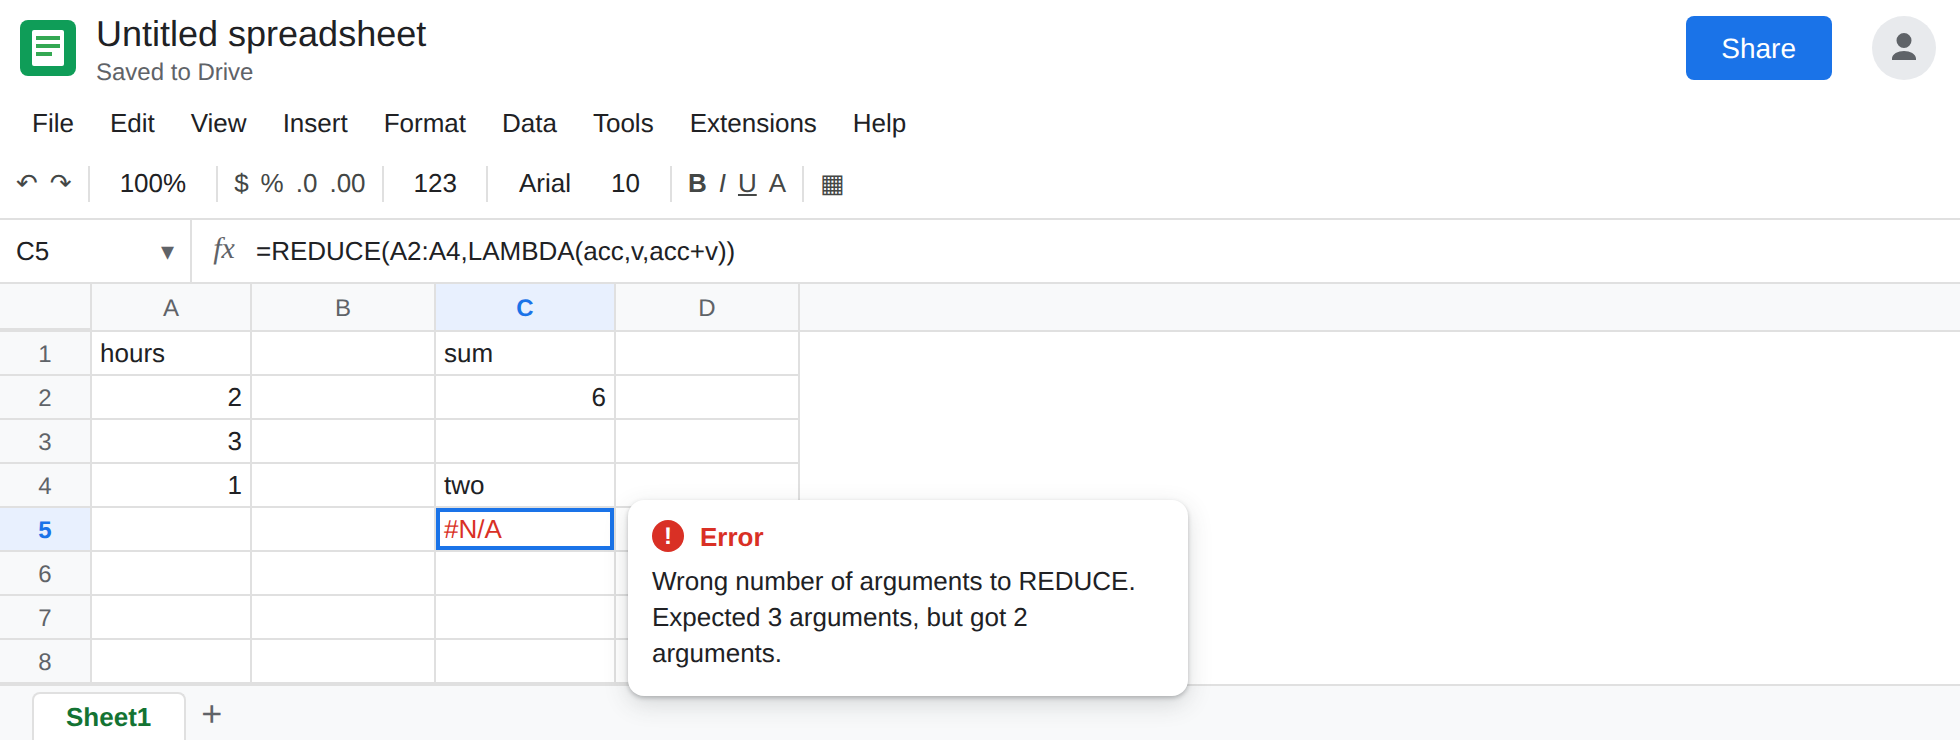Toggle underline with U icon
Viewport: 1960px width, 740px height.
pos(747,184)
